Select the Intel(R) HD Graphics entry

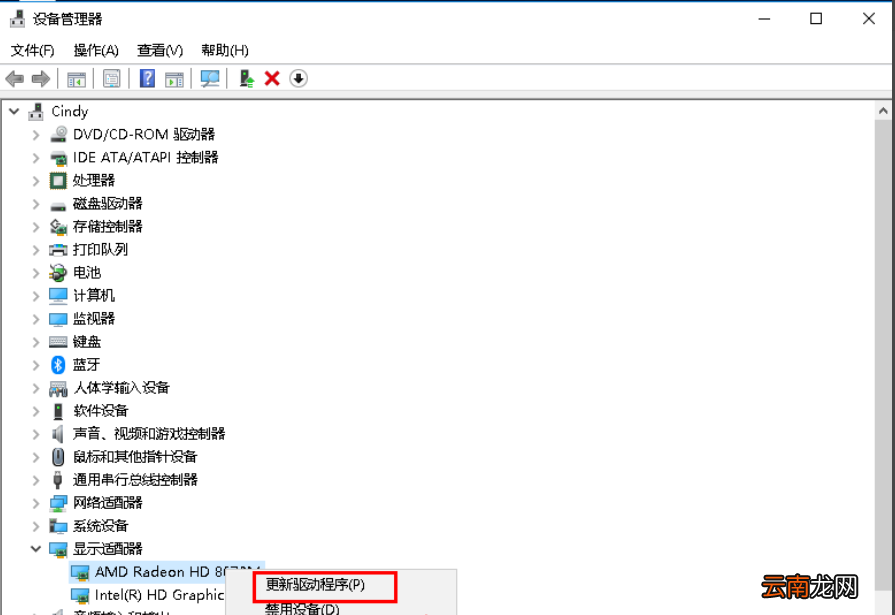[159, 595]
